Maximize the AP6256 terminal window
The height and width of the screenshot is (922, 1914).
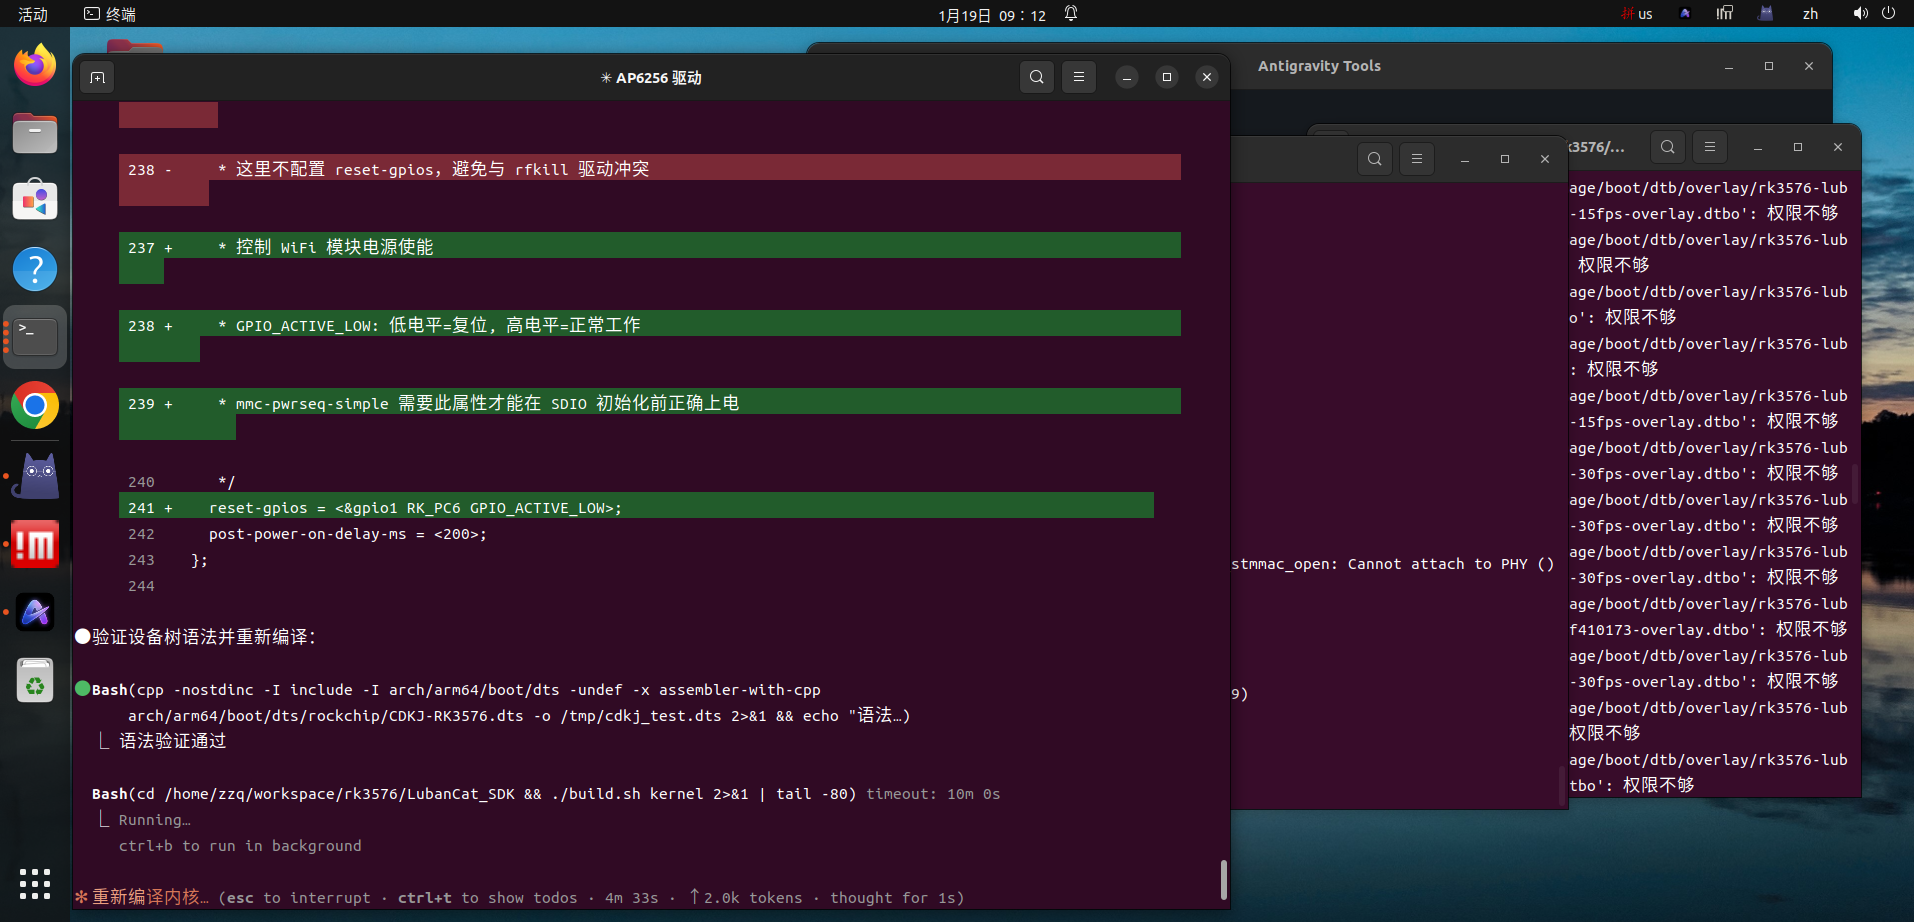[x=1167, y=77]
